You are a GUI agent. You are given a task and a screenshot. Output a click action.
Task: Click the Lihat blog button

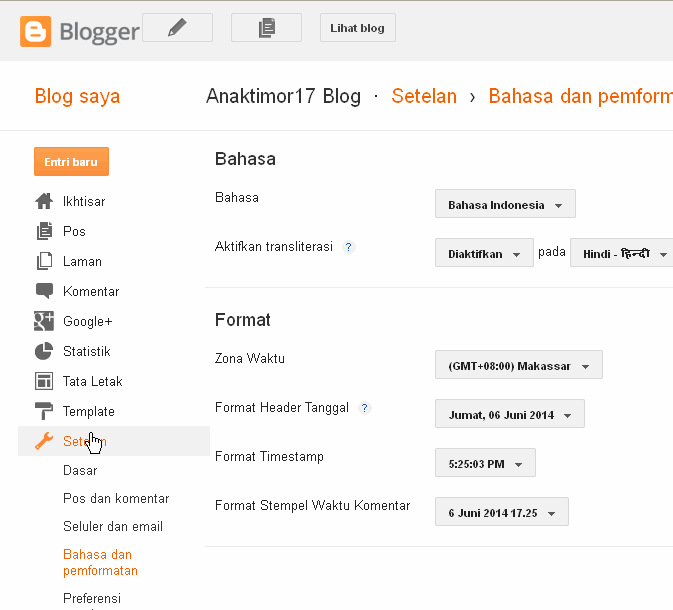(358, 27)
